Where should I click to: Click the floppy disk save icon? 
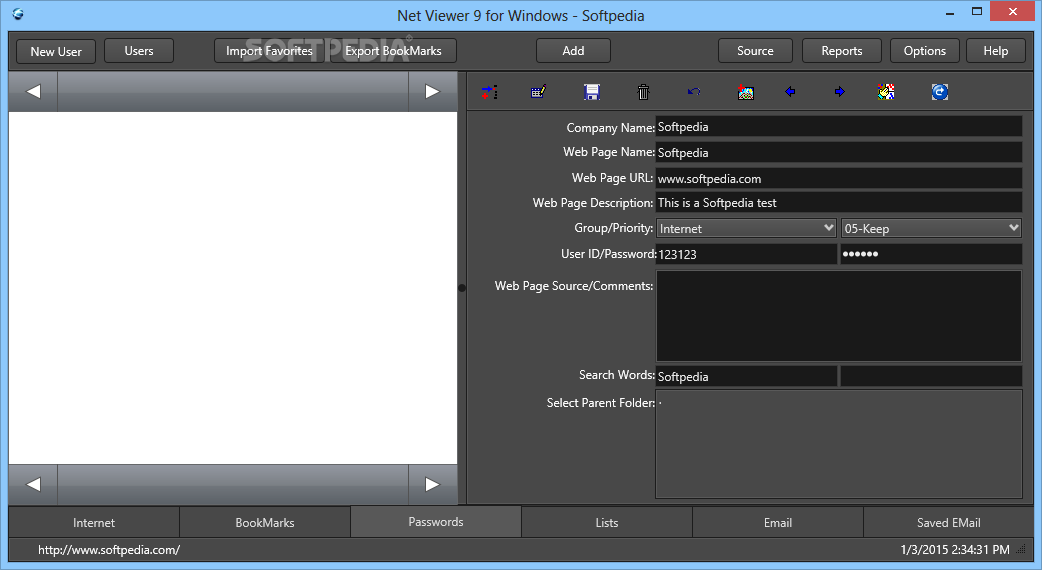click(x=591, y=92)
